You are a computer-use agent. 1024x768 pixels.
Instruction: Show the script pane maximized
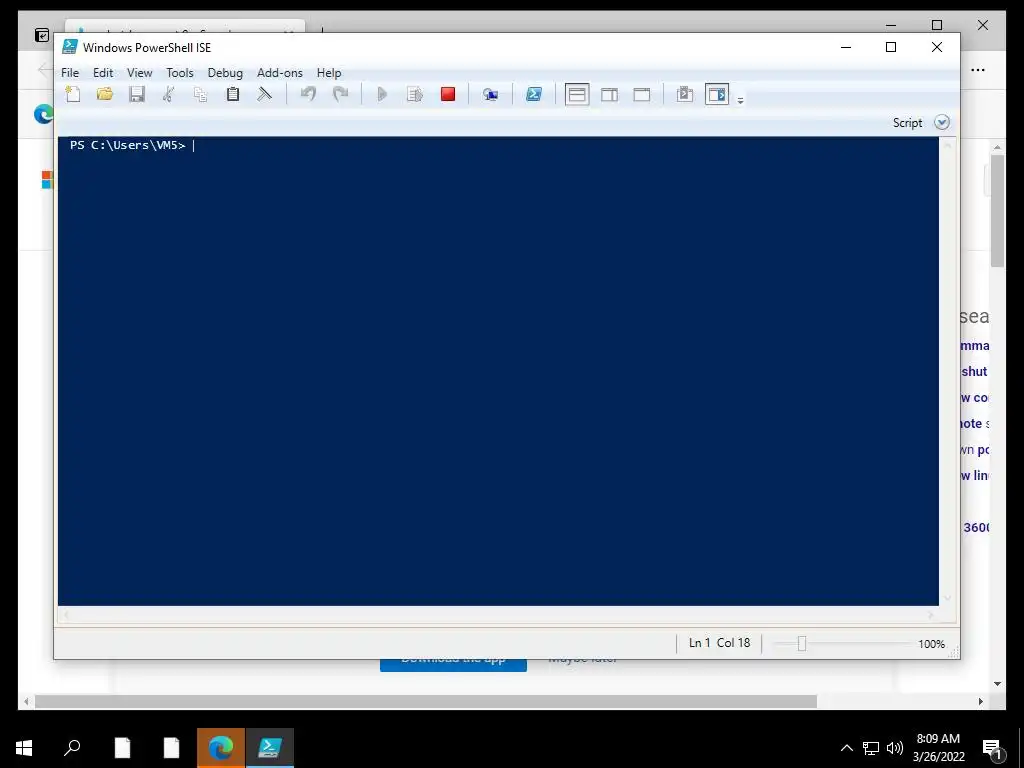[x=641, y=95]
